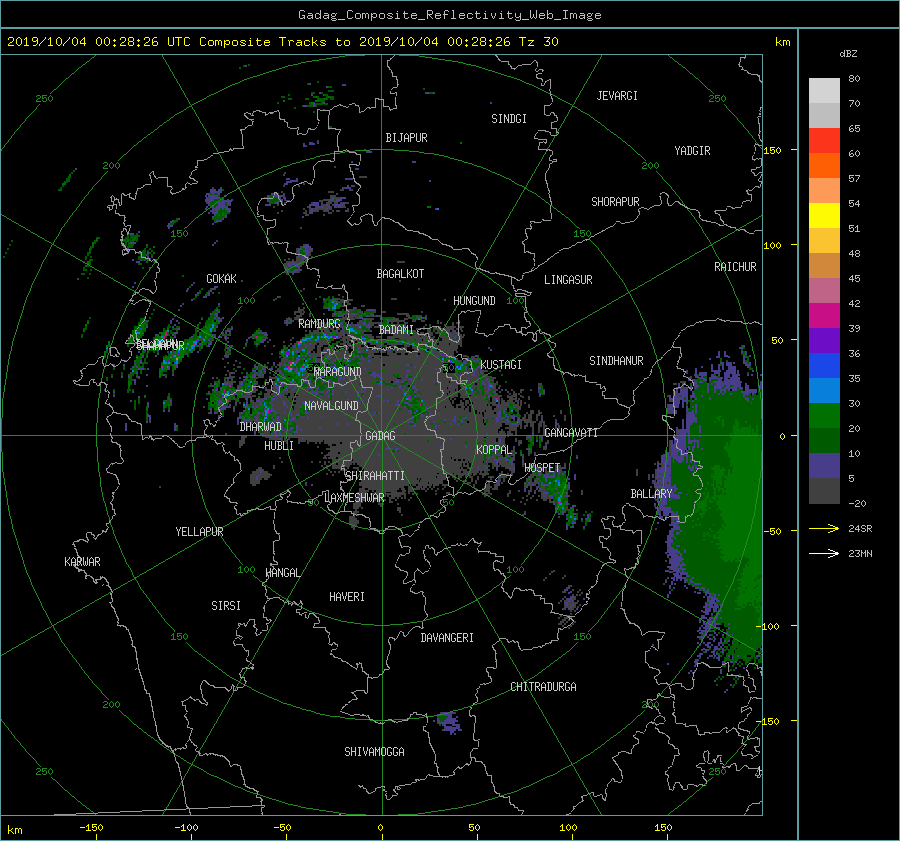The width and height of the screenshot is (900, 841).
Task: Click the HOSPET city label
Action: point(542,468)
